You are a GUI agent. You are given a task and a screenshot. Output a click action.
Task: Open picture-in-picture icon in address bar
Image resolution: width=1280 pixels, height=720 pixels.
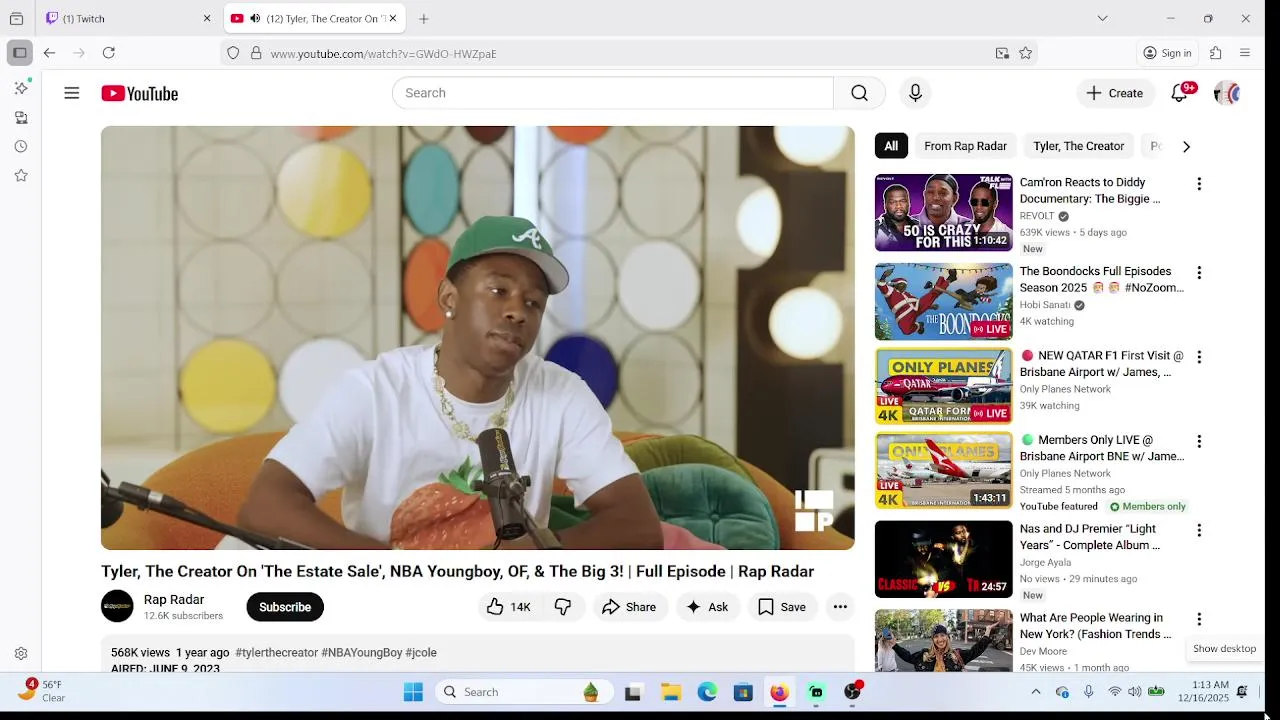(x=1002, y=53)
